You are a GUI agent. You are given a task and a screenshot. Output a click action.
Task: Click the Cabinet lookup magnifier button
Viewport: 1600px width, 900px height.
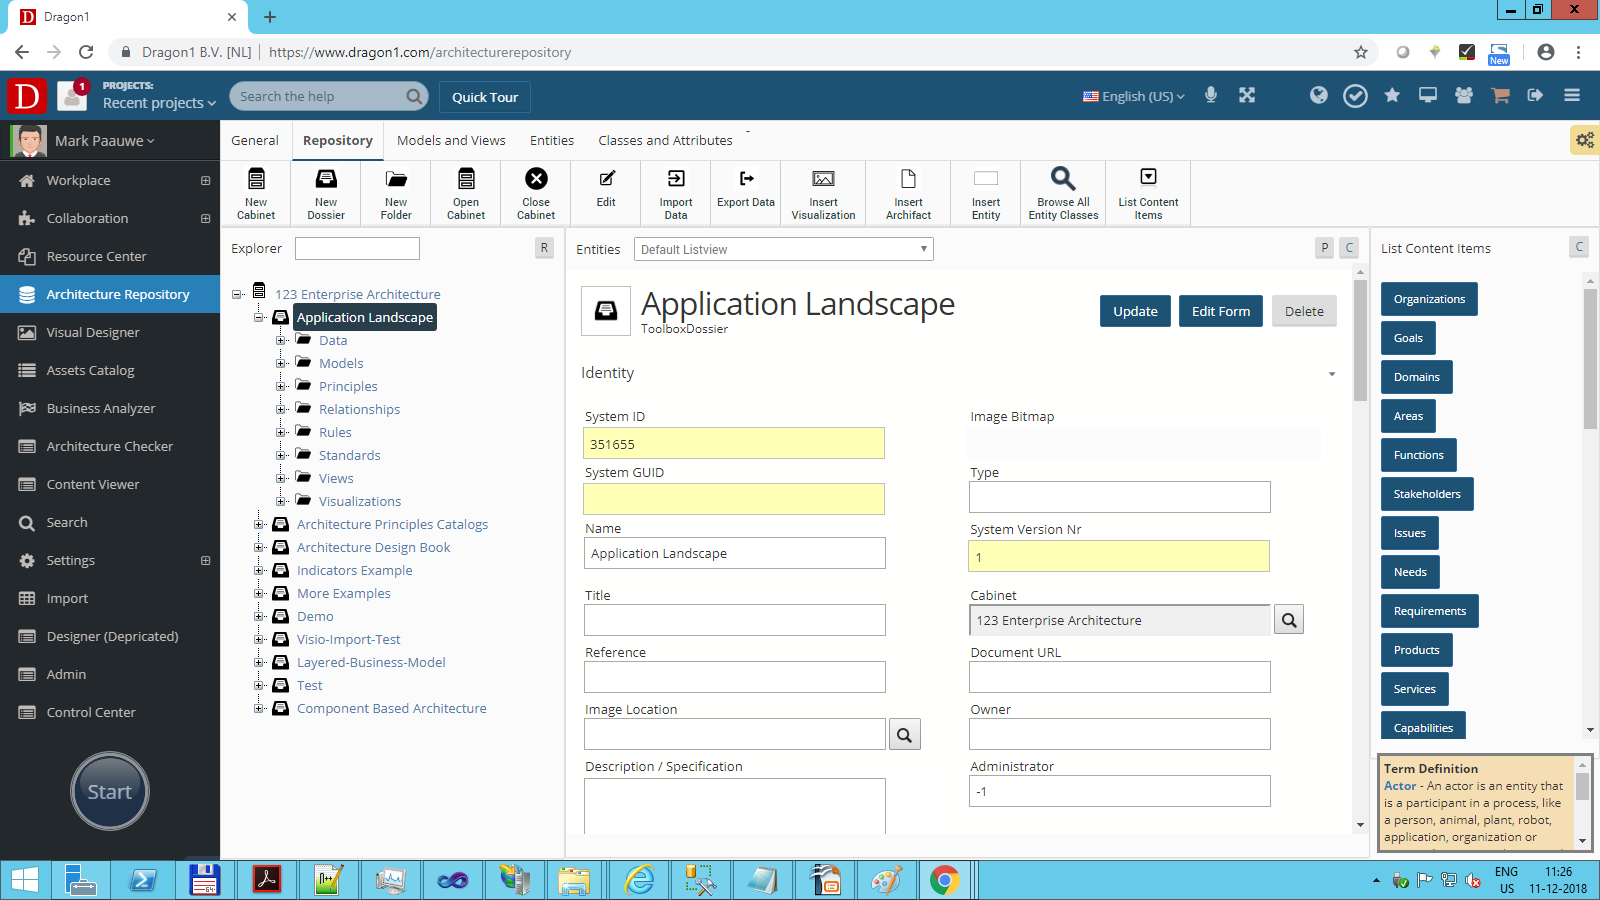click(1289, 620)
